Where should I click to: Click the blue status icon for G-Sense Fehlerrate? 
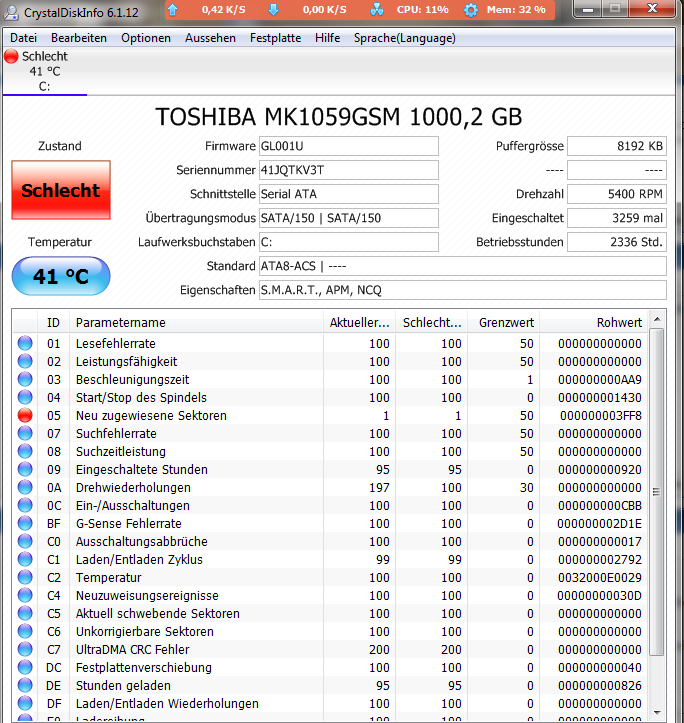tap(25, 523)
